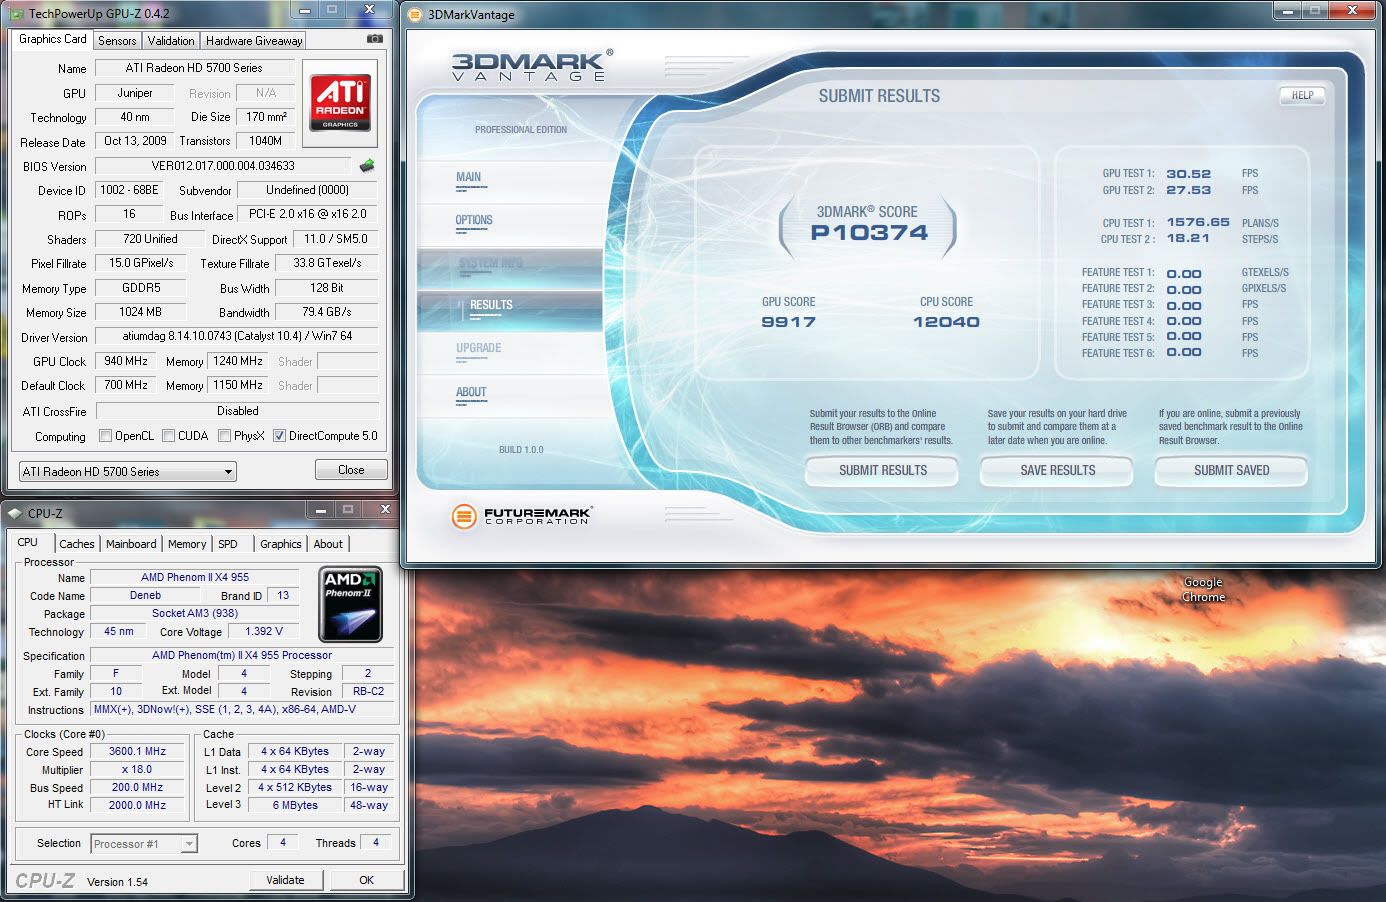This screenshot has width=1386, height=902.
Task: Click the GPU-Z screenshot camera icon
Action: 375,39
